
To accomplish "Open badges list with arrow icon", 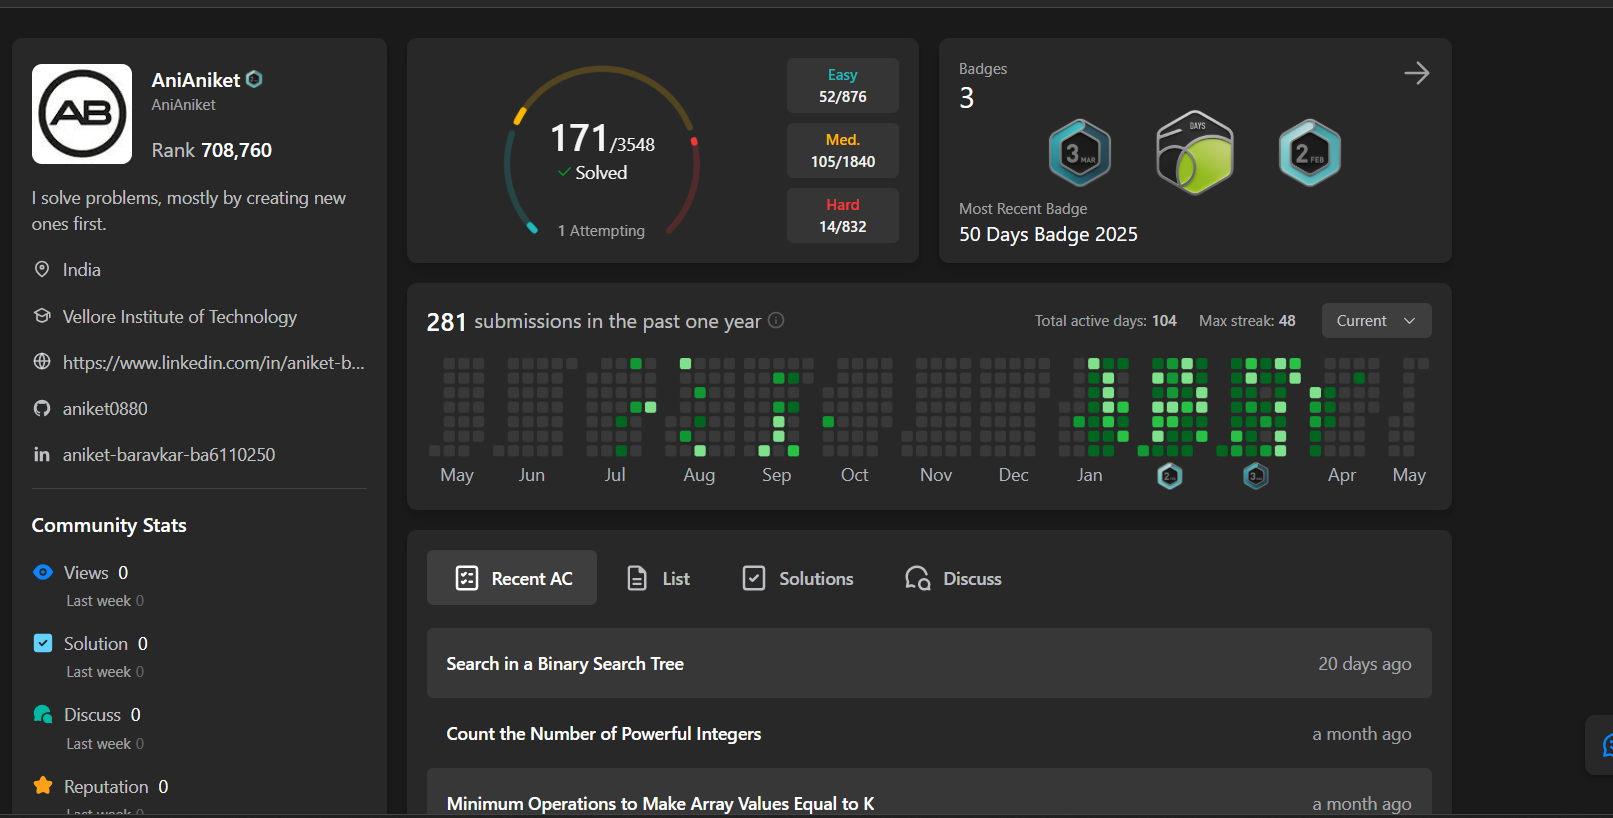I will click(x=1416, y=73).
